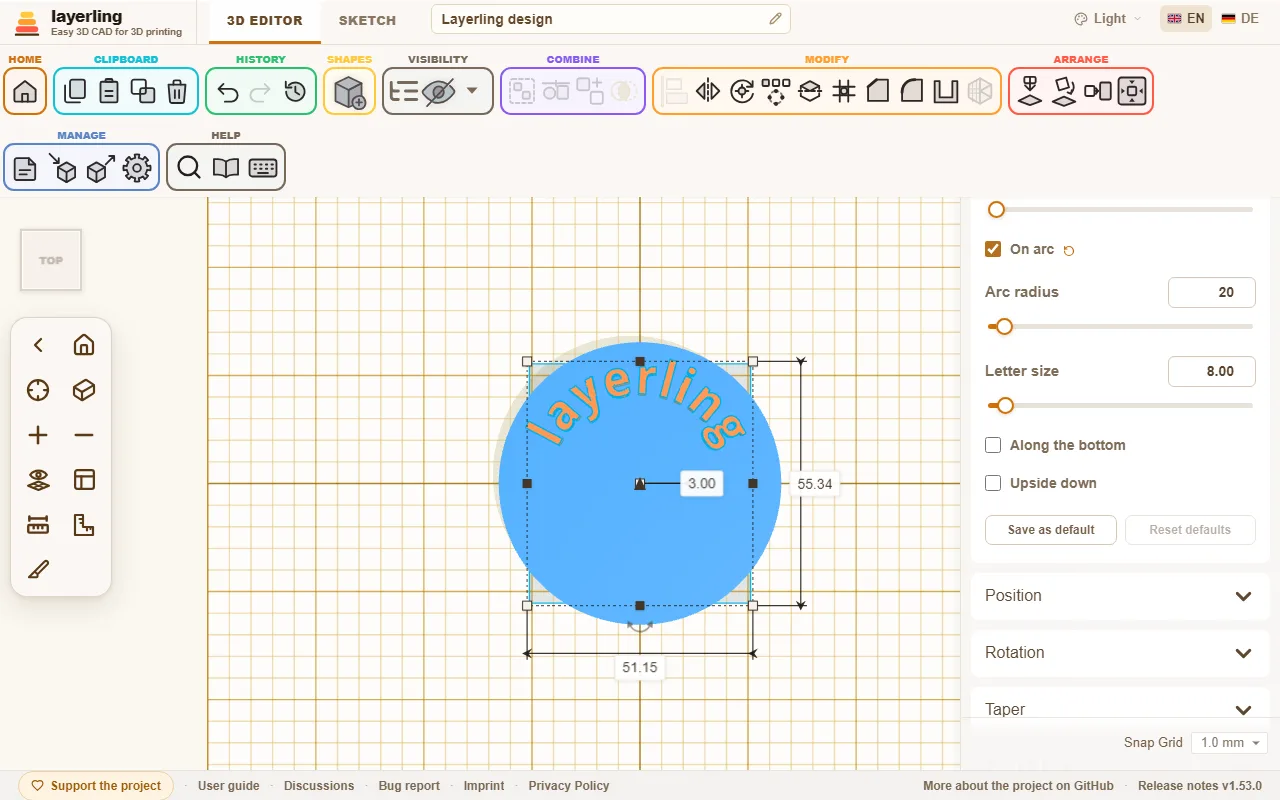Open the Settings gear in the Manage group
This screenshot has height=800, width=1280.
[x=137, y=168]
